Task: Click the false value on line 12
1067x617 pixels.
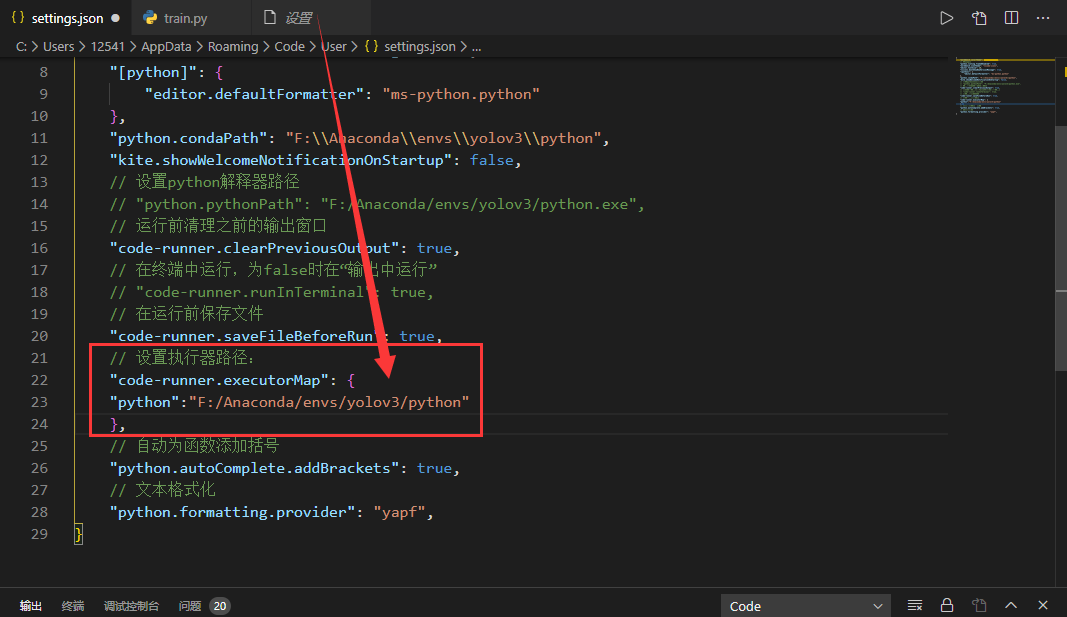Action: 491,160
